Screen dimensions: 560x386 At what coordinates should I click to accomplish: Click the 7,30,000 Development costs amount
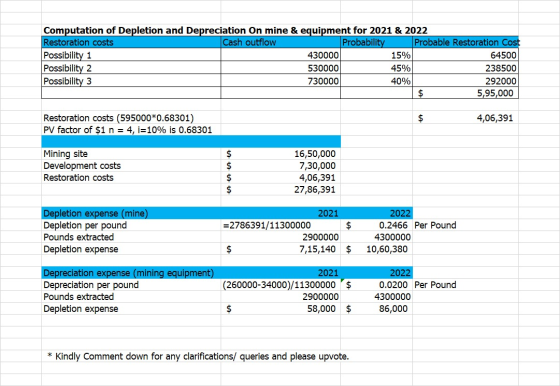coord(318,166)
